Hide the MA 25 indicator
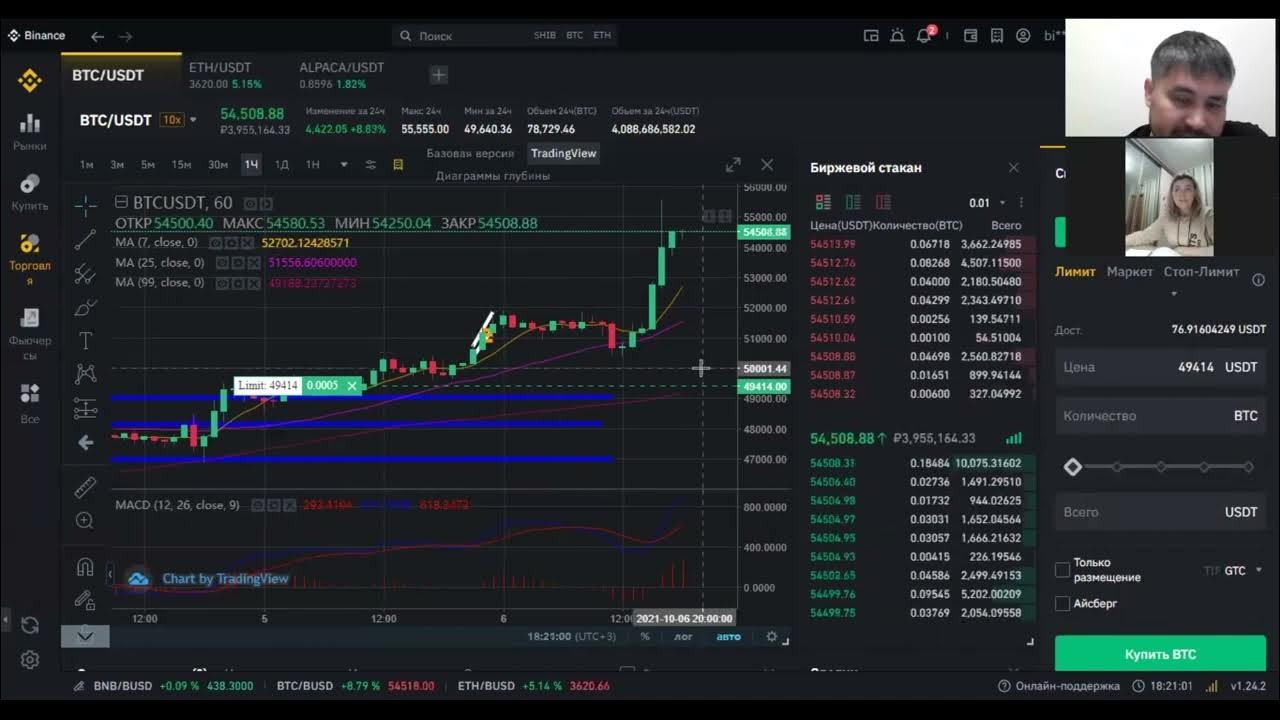Screen dimensions: 1280x720 223,263
